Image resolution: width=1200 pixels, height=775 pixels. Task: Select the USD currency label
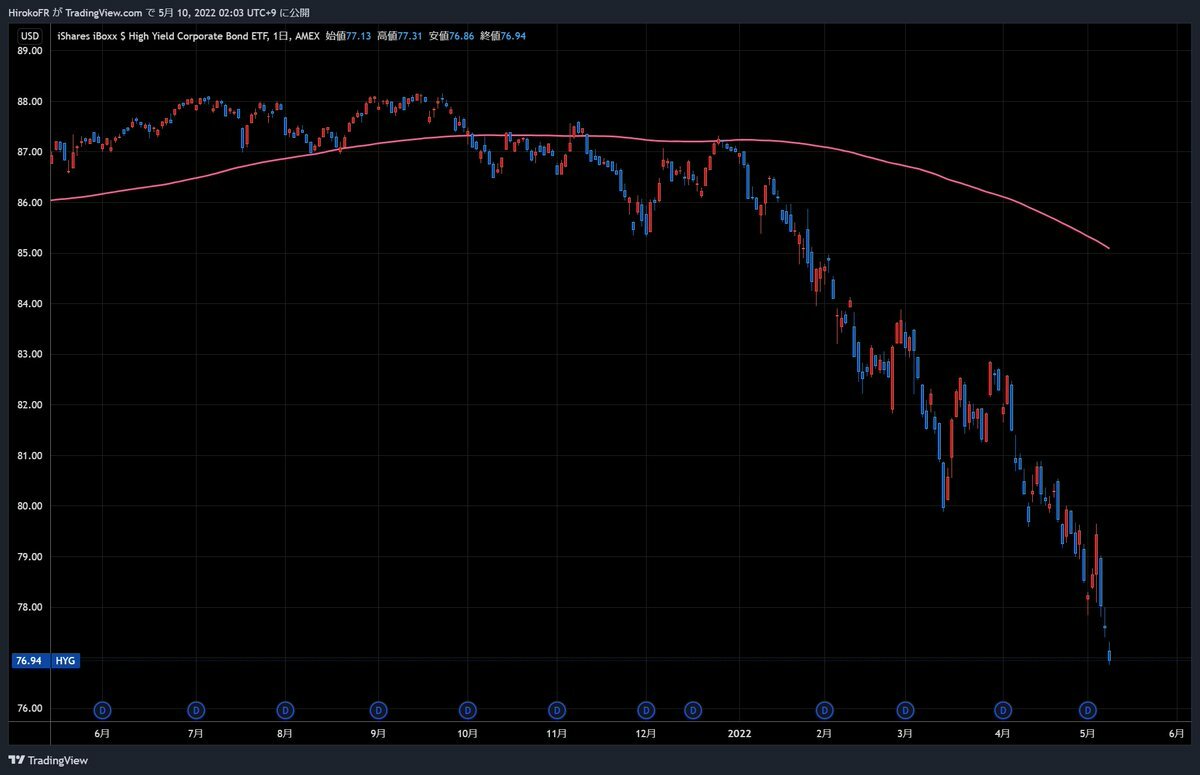pos(30,37)
